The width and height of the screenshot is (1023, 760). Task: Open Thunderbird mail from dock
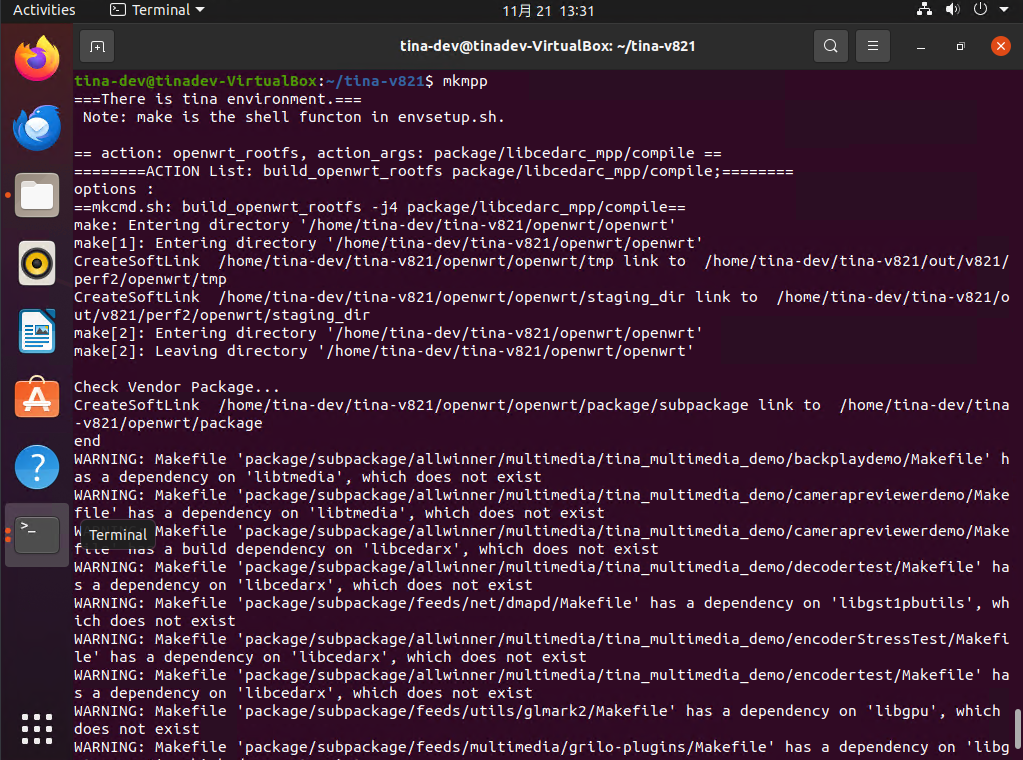[x=37, y=127]
